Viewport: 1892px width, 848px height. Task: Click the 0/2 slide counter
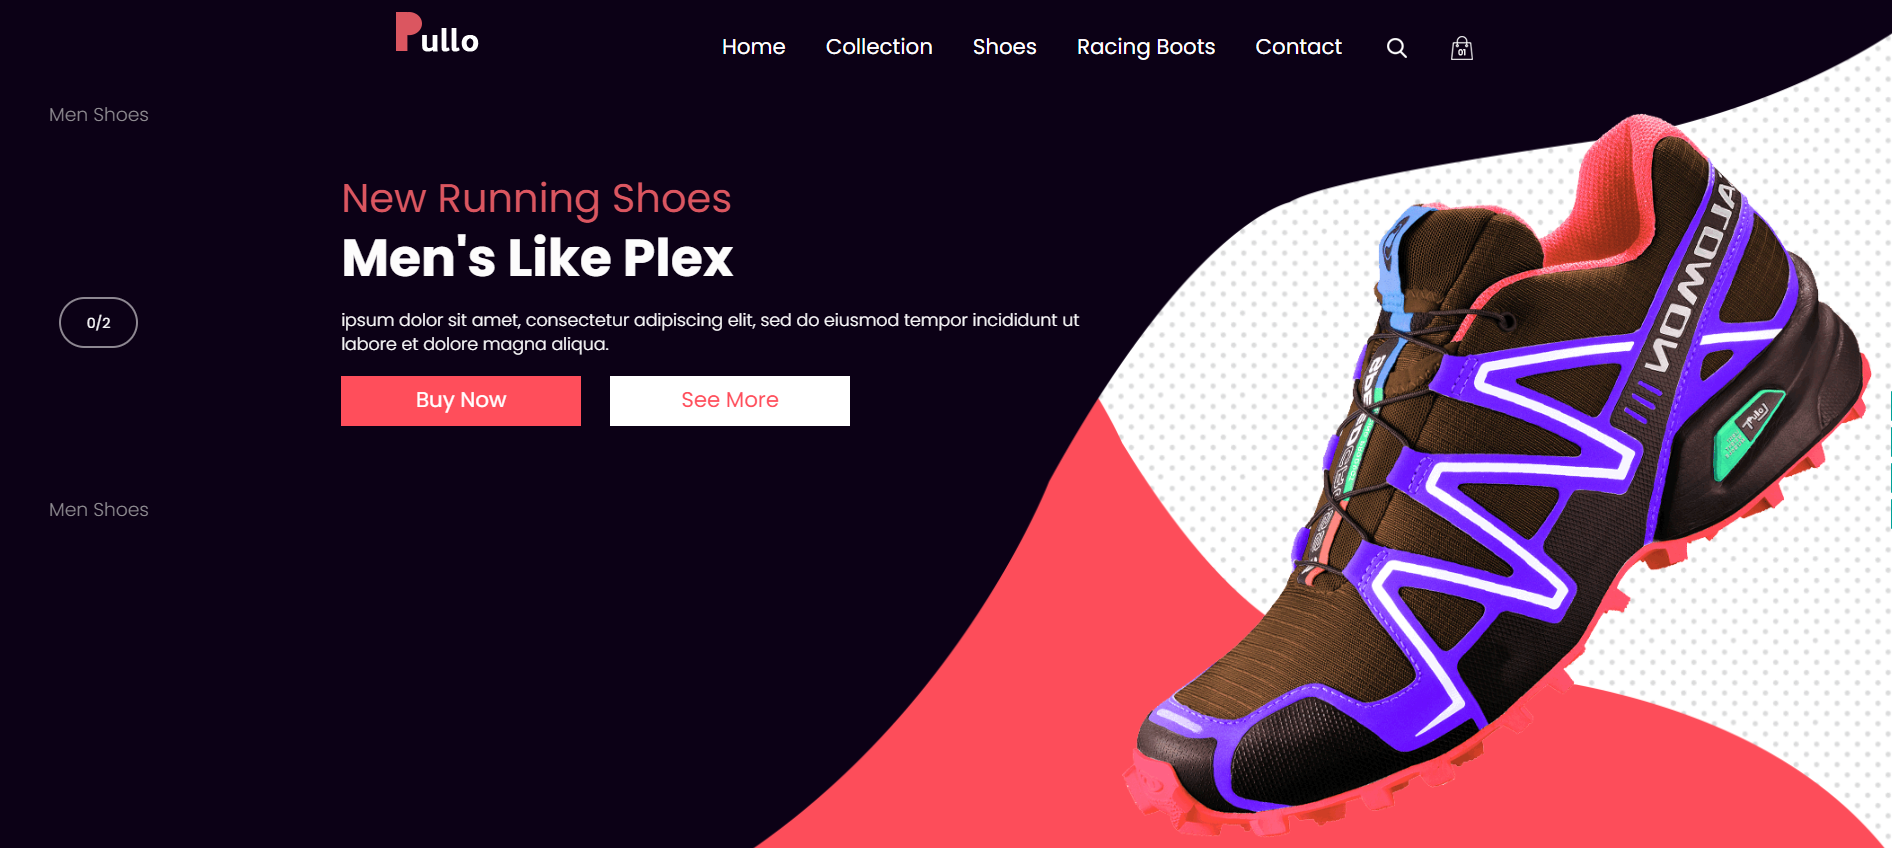coord(98,322)
